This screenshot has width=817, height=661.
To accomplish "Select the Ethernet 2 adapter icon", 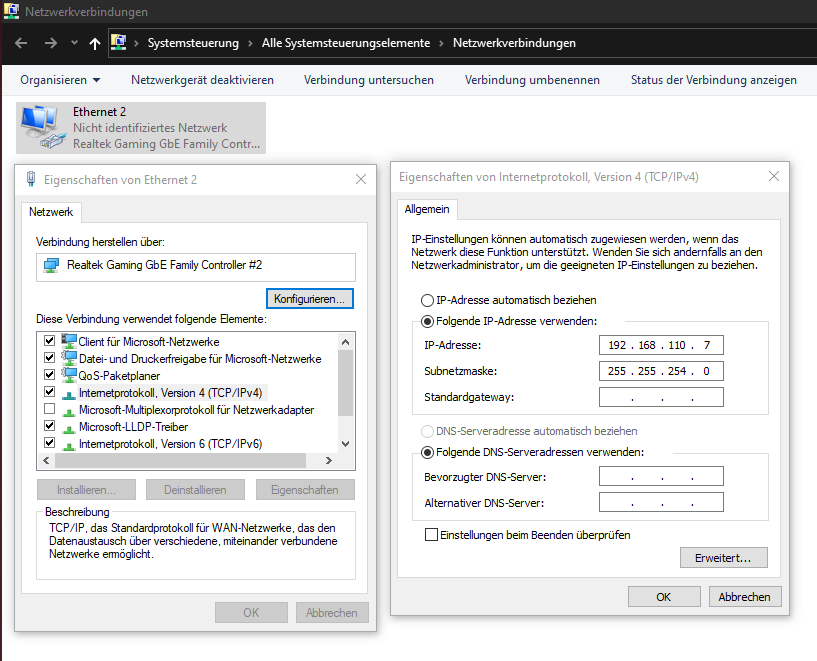I will tap(43, 127).
